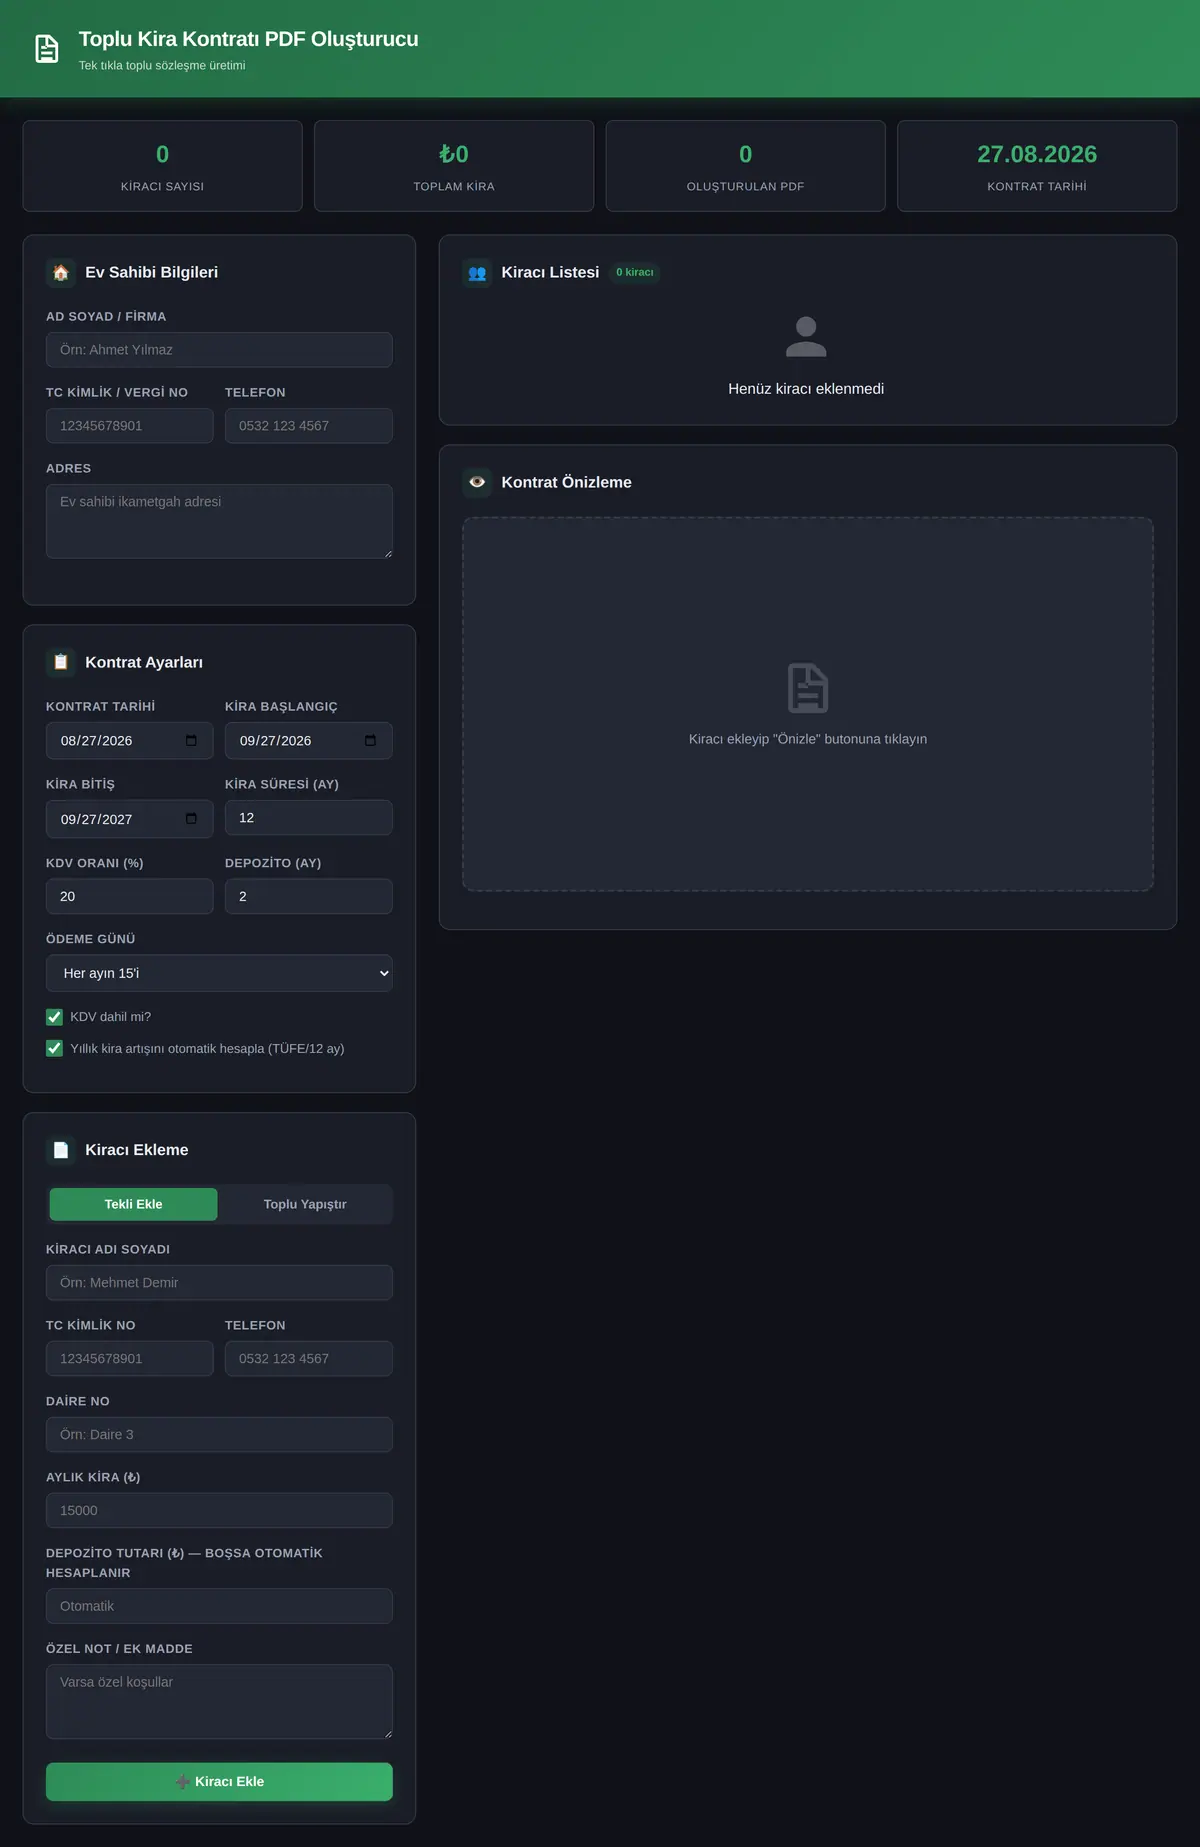Switch to the Tekli Ekle tab

[x=133, y=1204]
